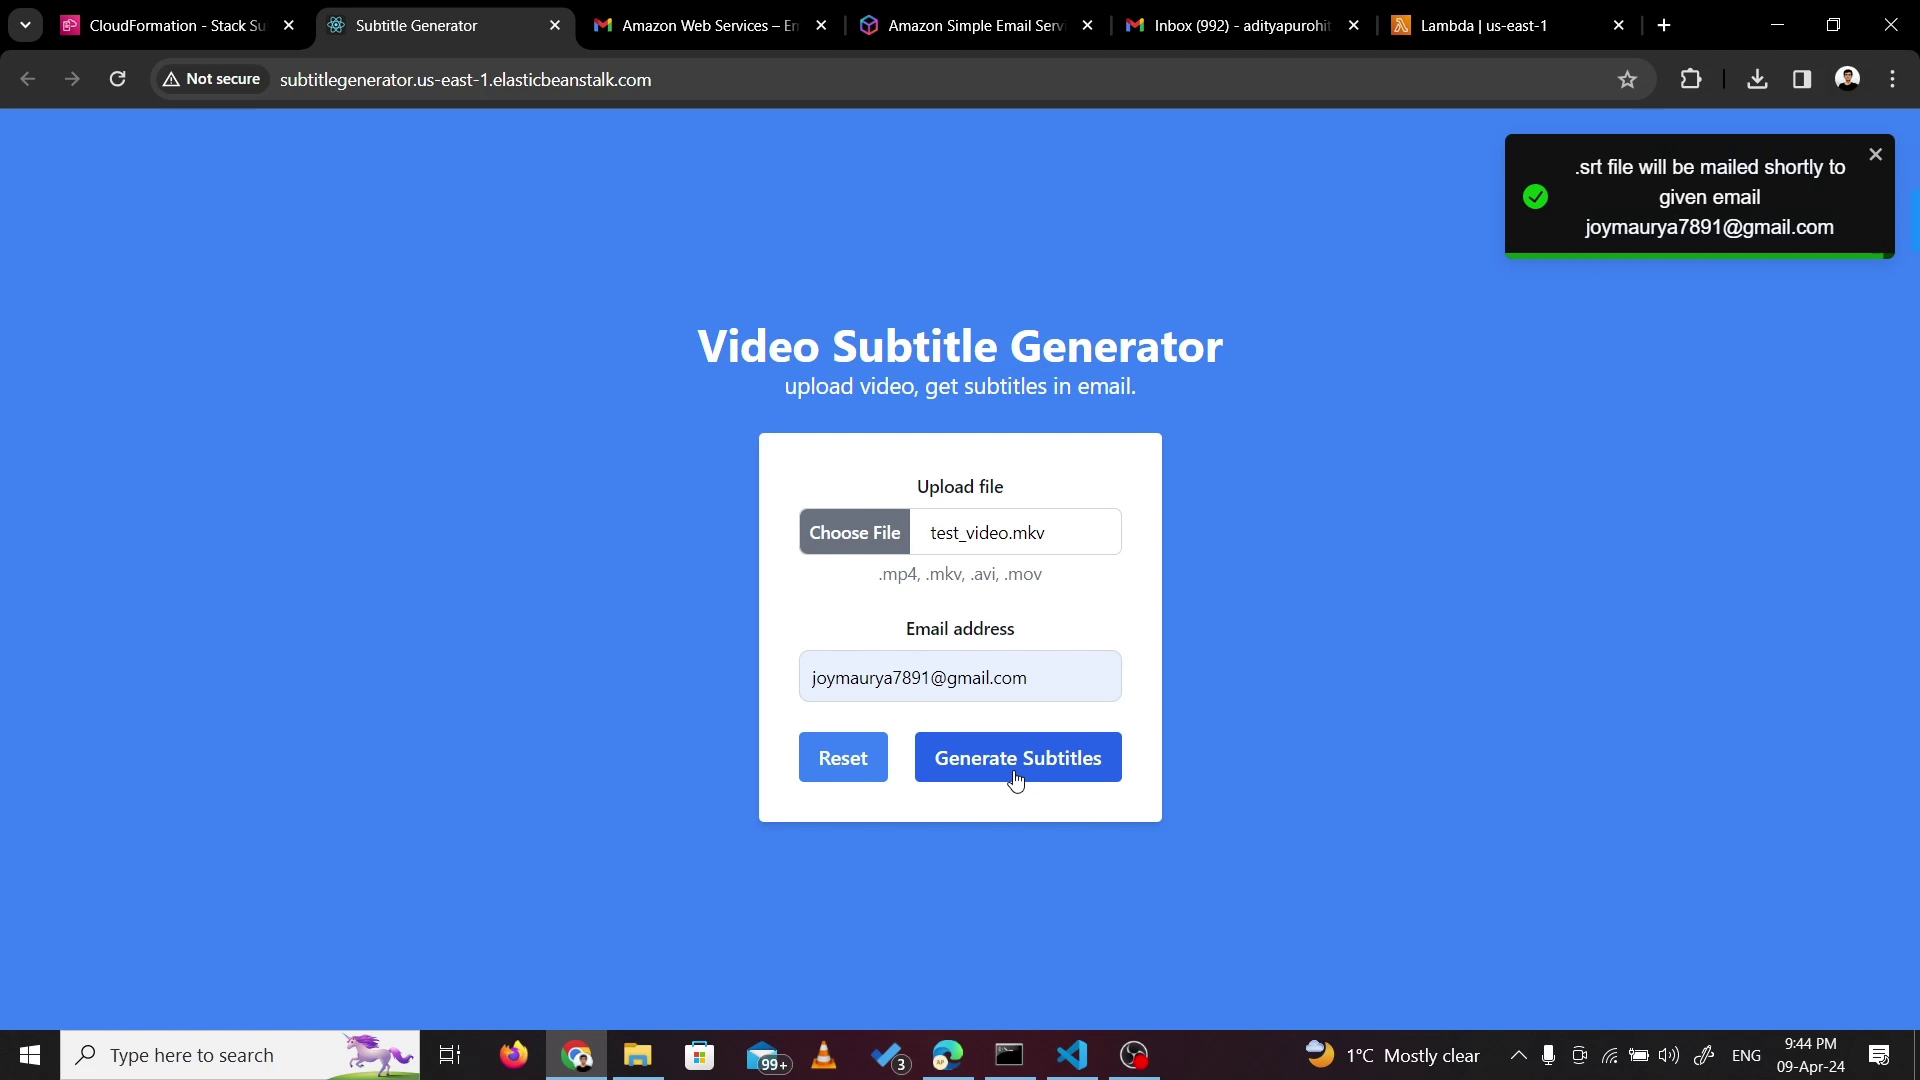Open VLC from the taskbar
This screenshot has width=1920, height=1080.
pyautogui.click(x=824, y=1055)
